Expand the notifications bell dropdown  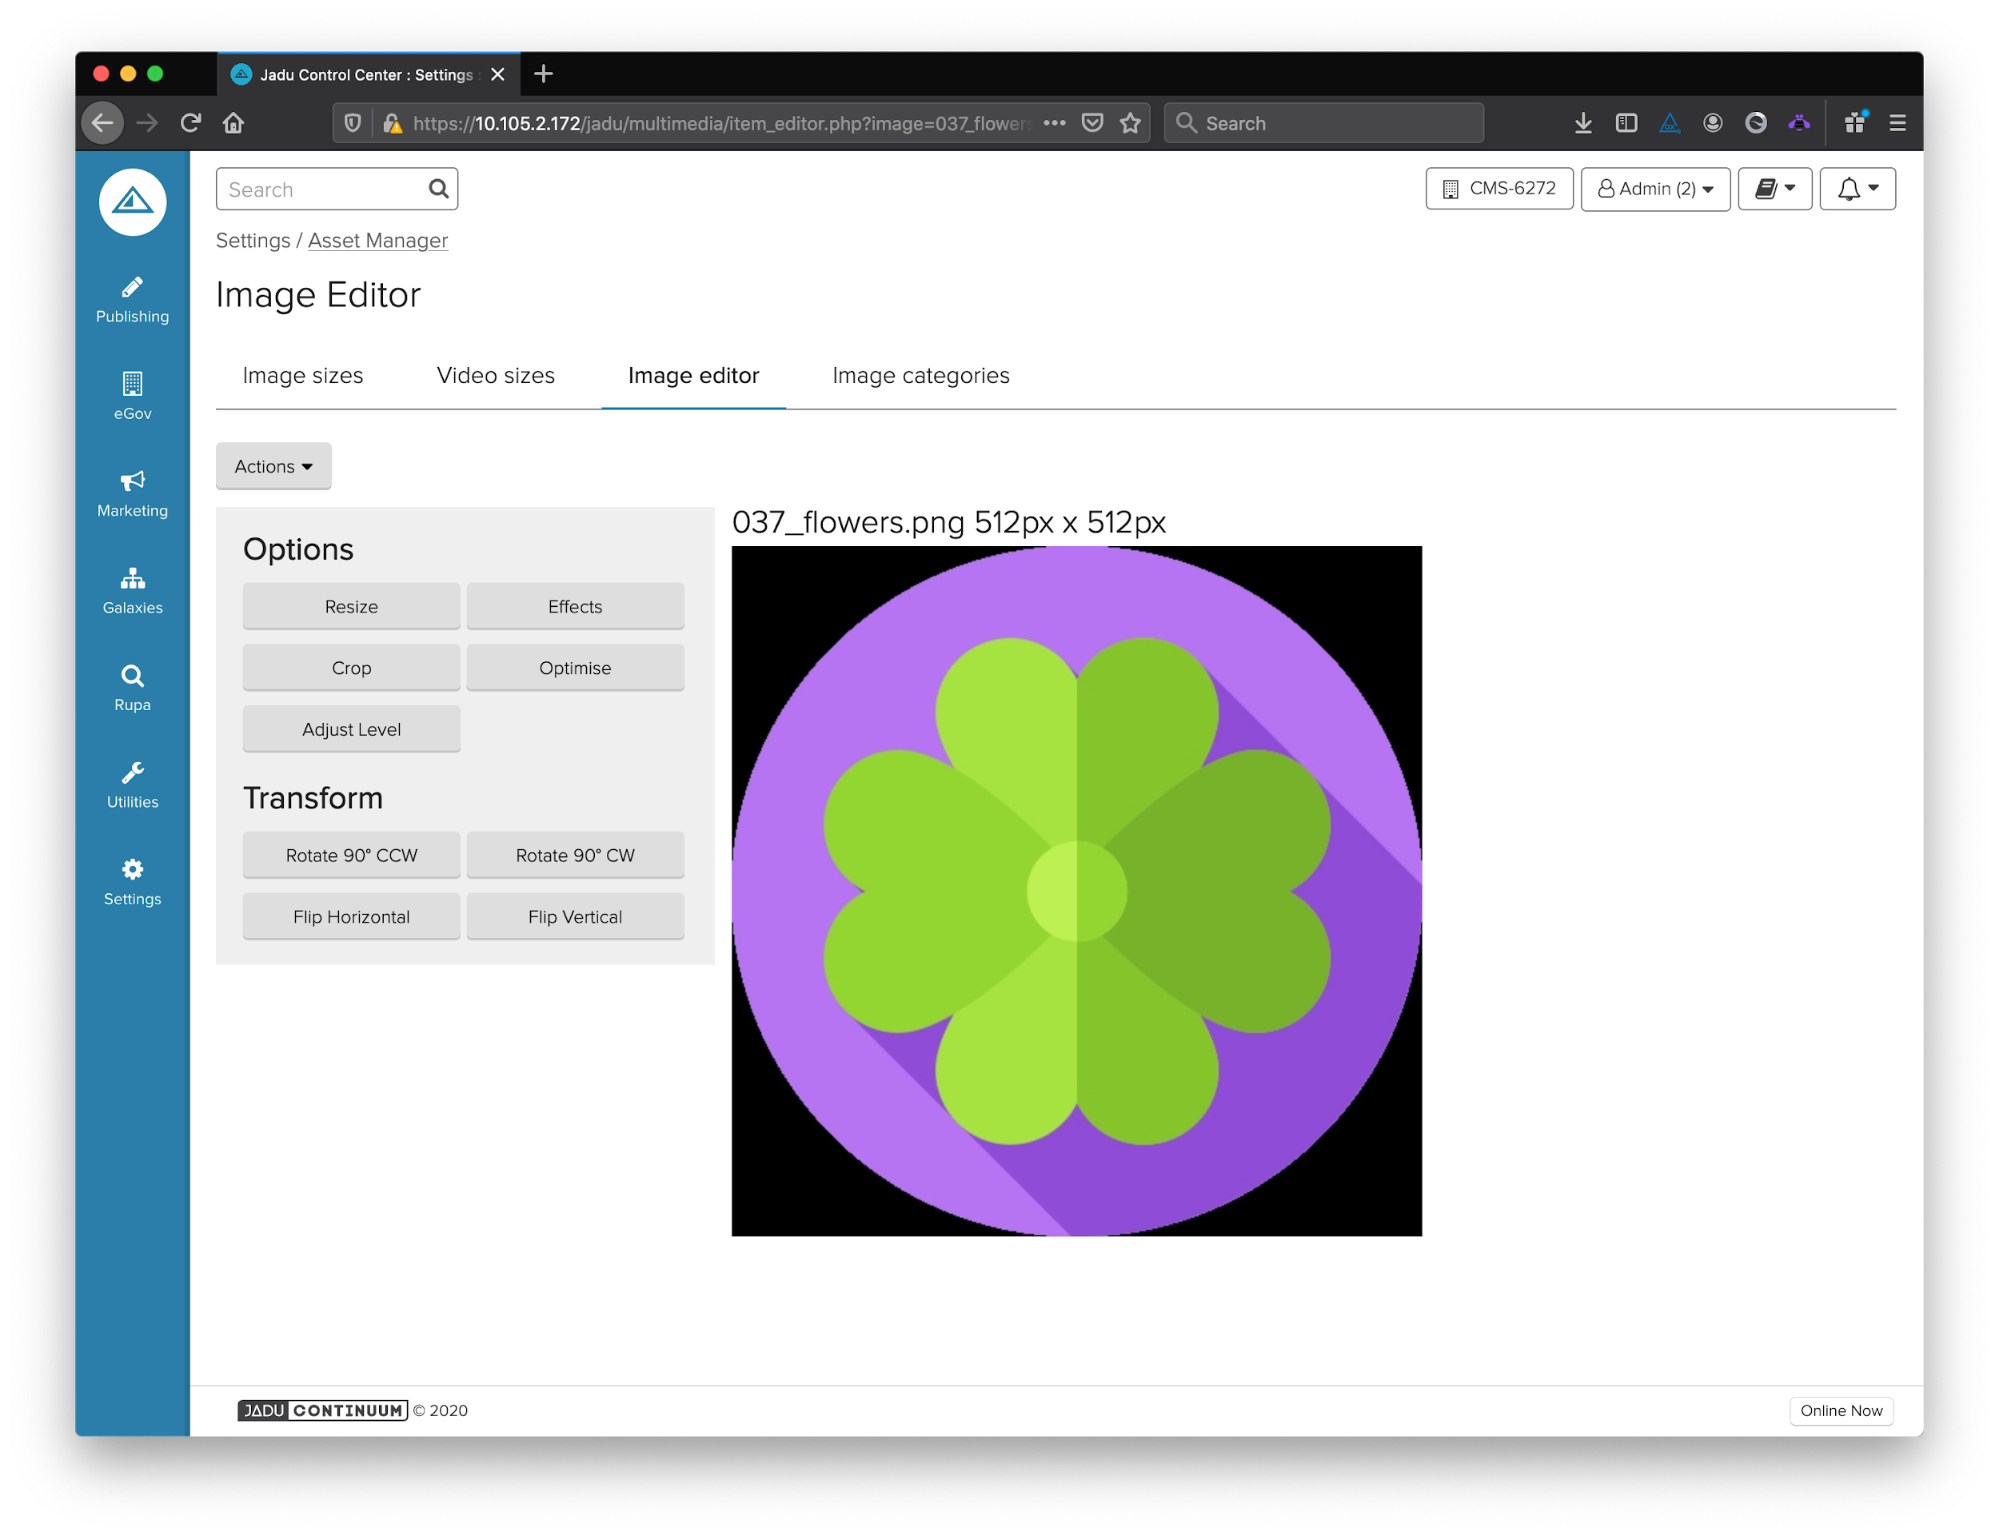(x=1857, y=189)
